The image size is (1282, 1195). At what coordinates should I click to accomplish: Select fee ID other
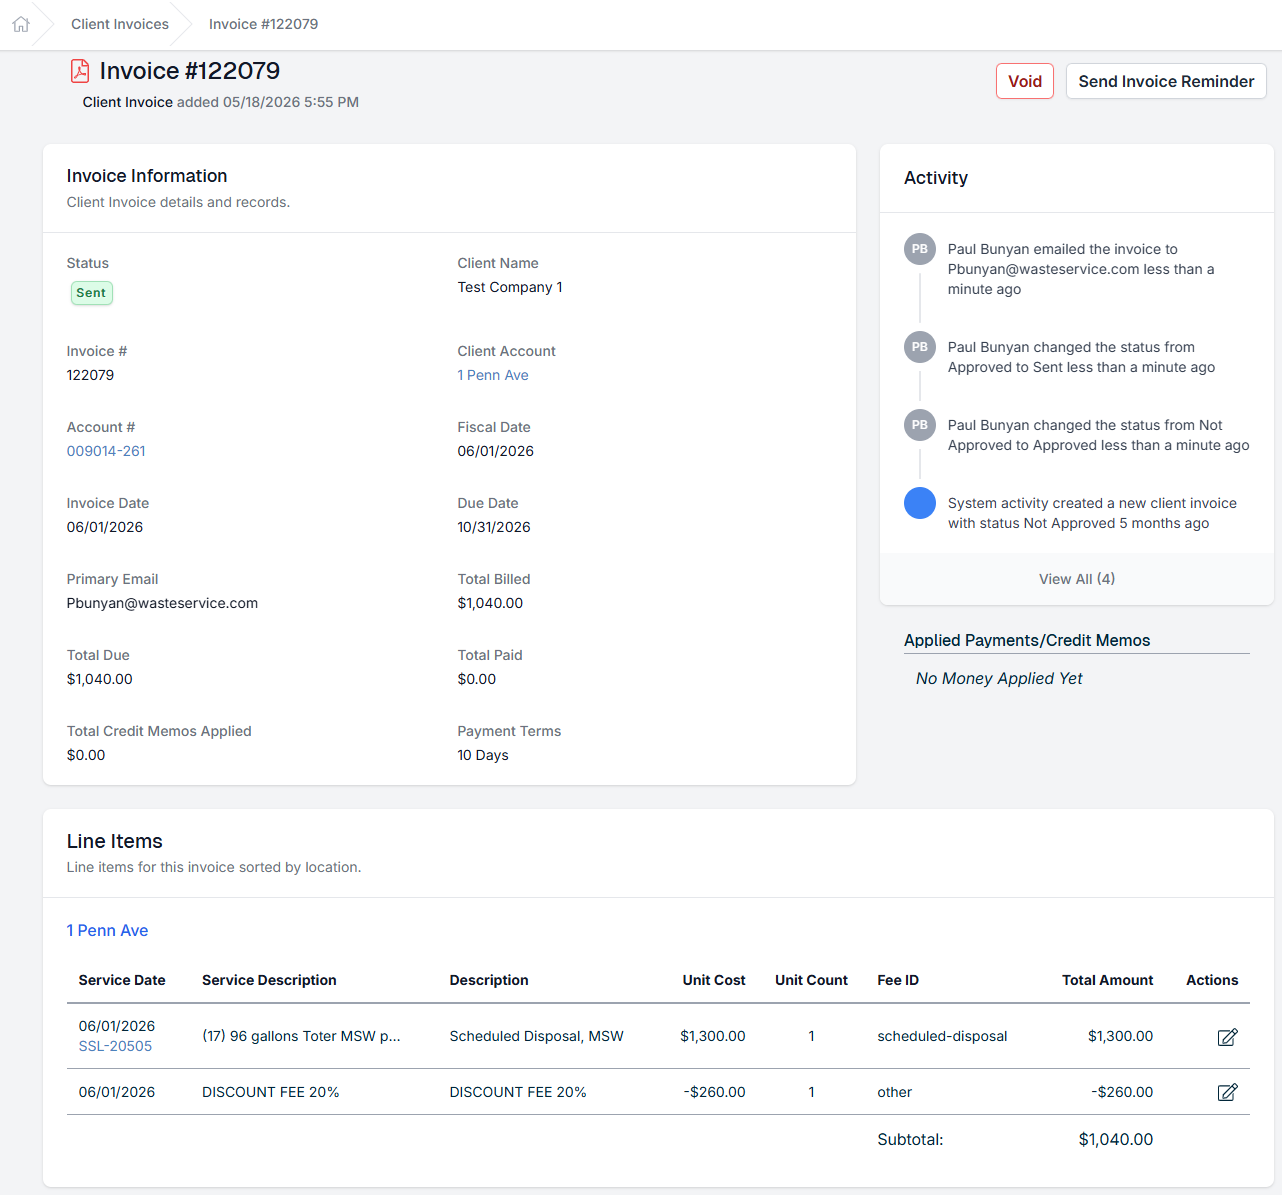pyautogui.click(x=895, y=1092)
